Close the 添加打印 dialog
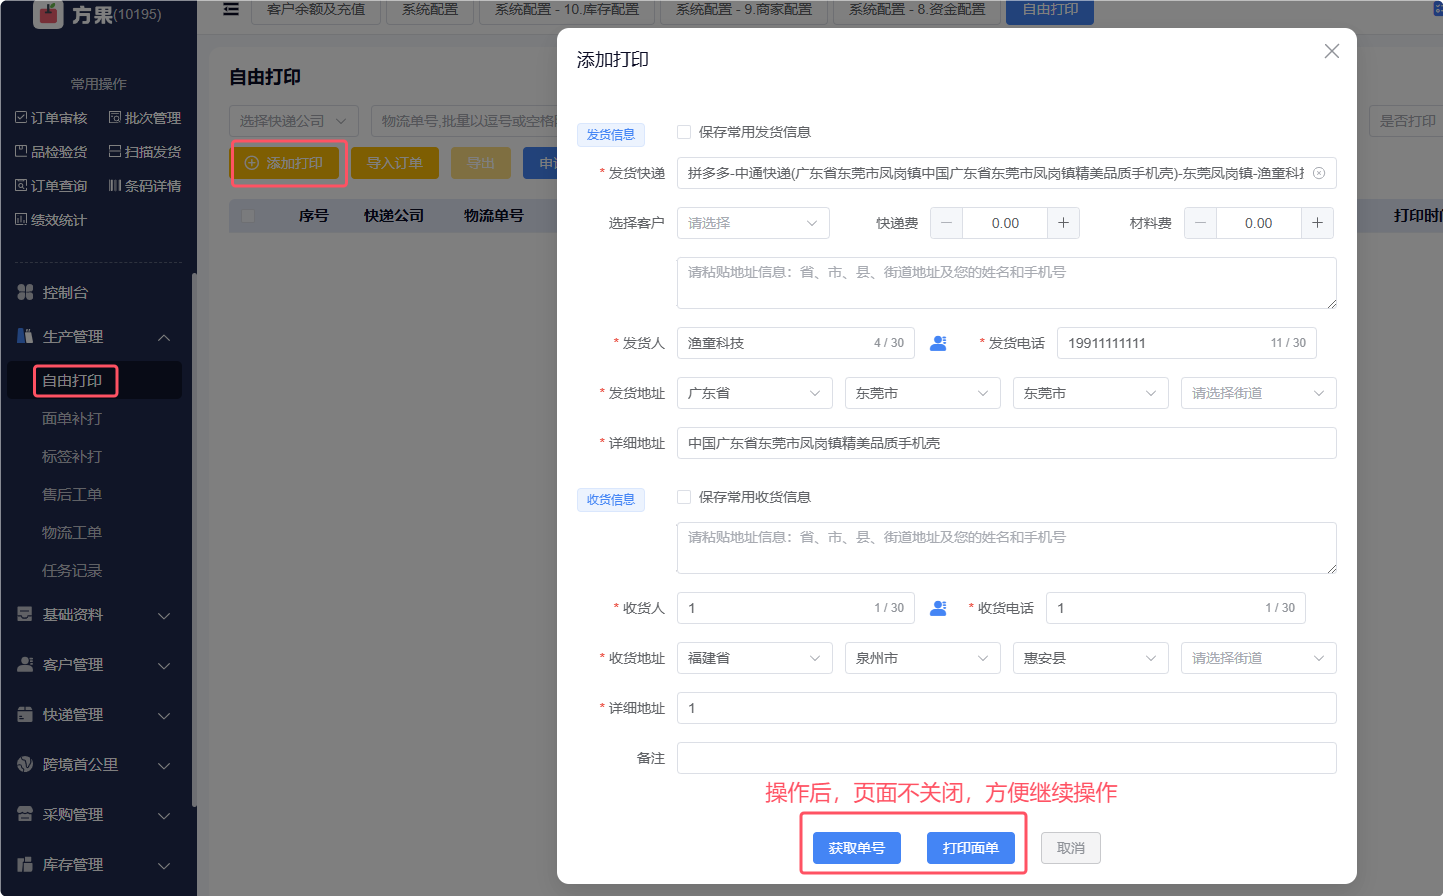 point(1331,51)
